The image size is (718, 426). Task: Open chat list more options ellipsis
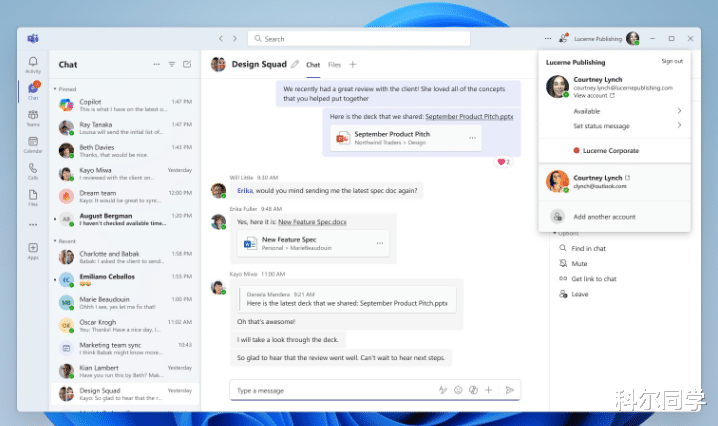pyautogui.click(x=157, y=64)
